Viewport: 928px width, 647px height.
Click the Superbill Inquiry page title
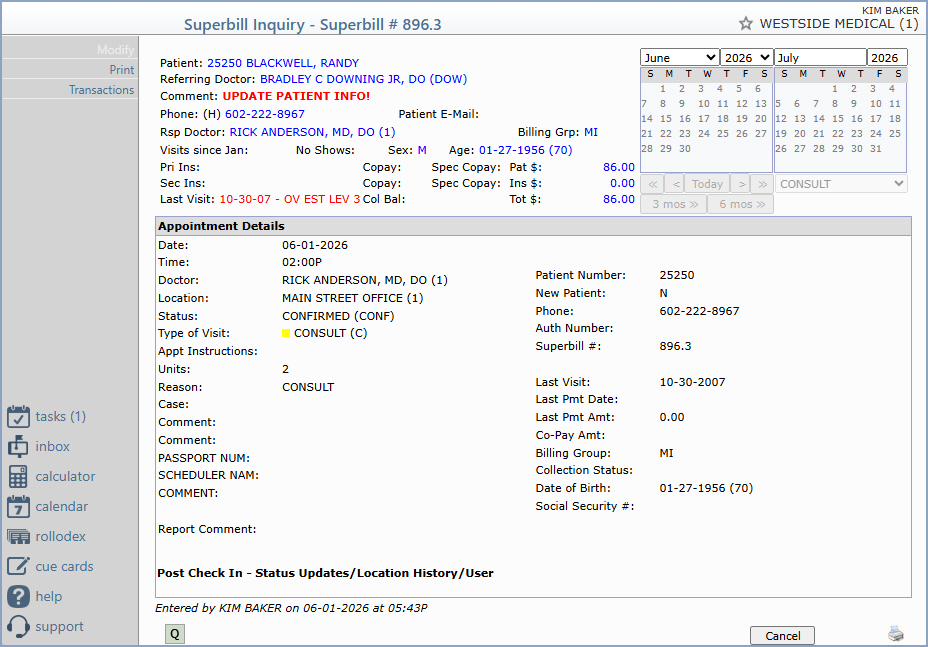[312, 24]
